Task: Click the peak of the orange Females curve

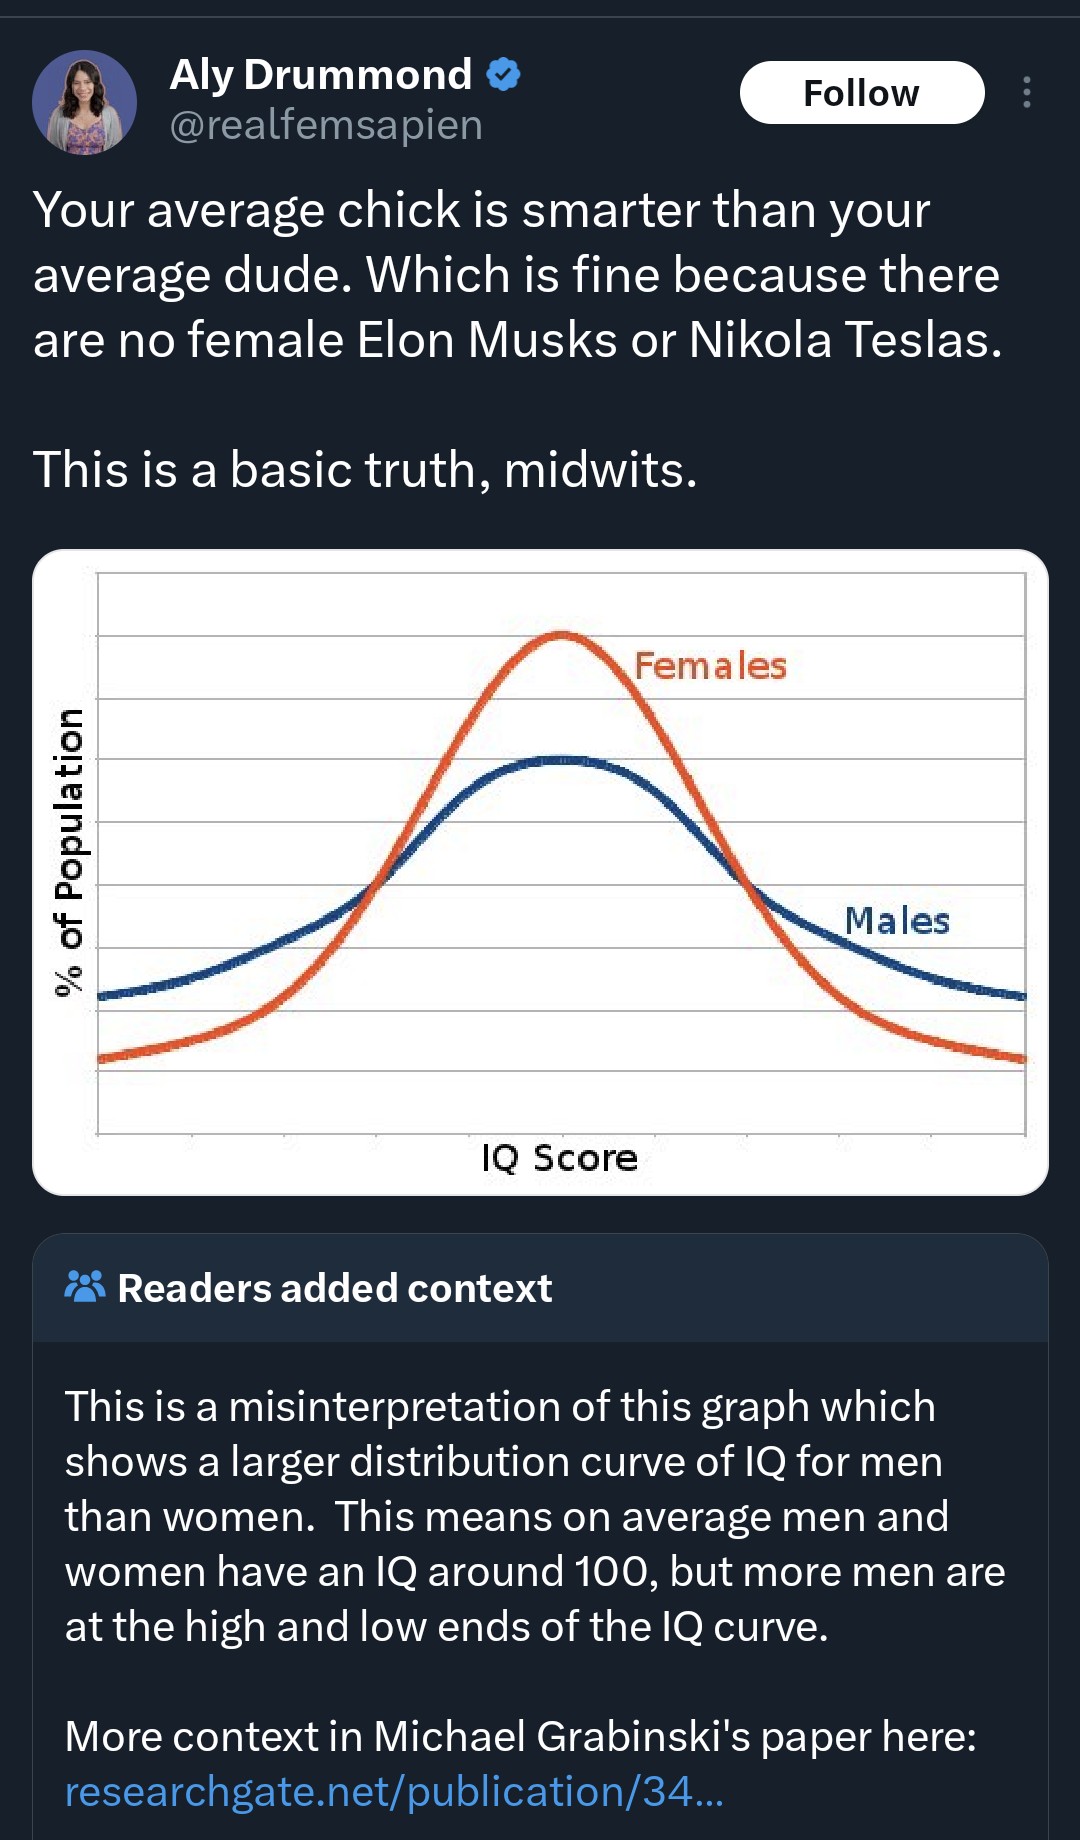Action: click(x=561, y=634)
